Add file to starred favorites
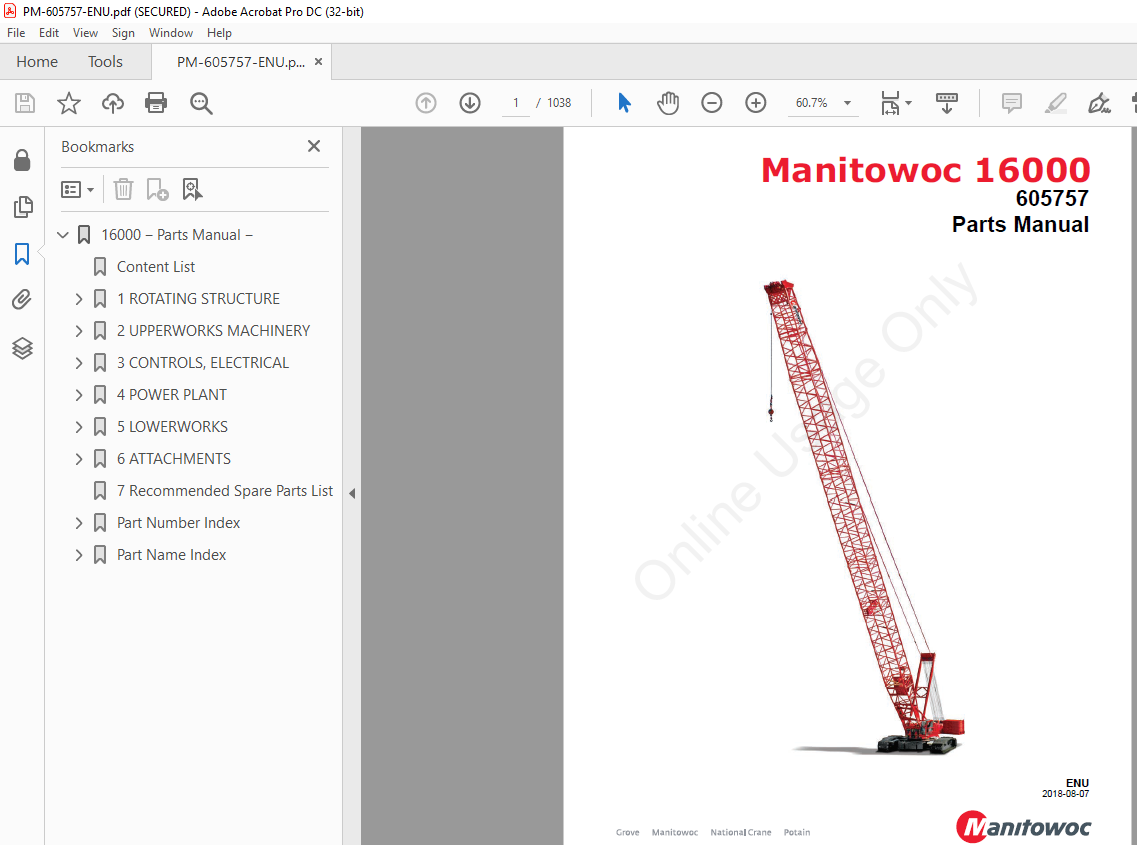 [69, 103]
